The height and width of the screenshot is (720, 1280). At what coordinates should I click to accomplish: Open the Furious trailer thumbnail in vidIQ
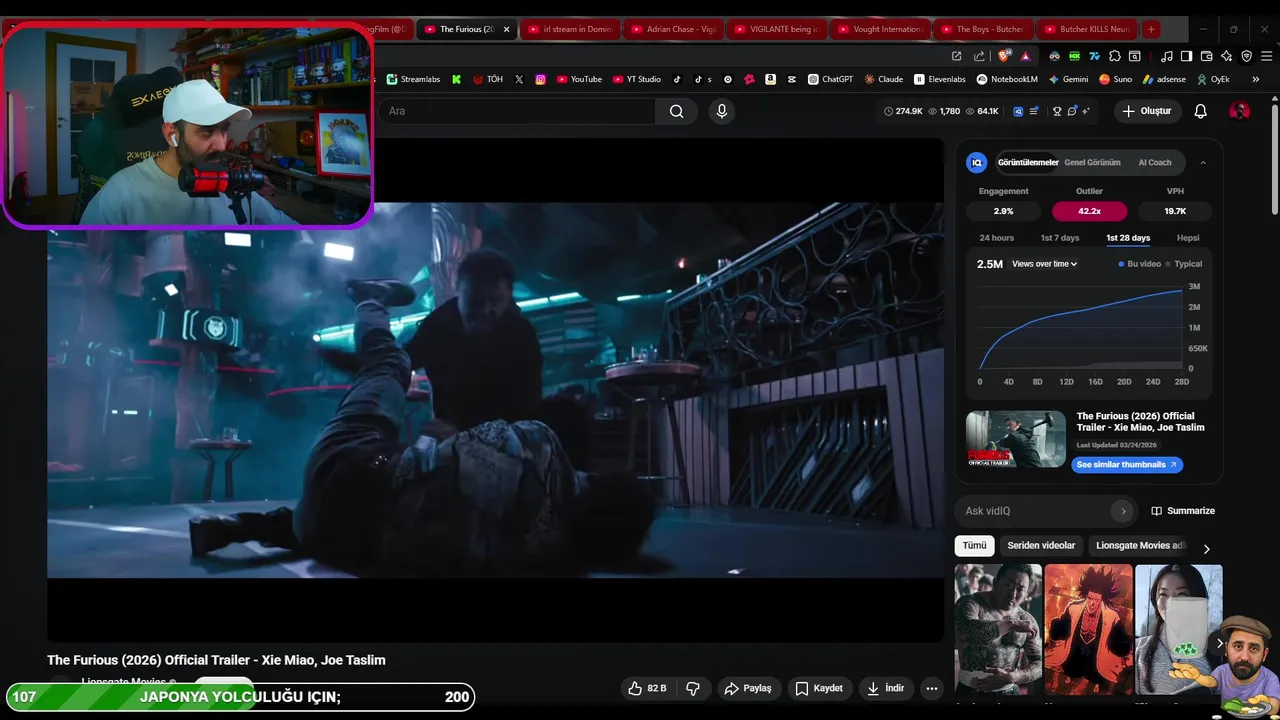point(1016,439)
